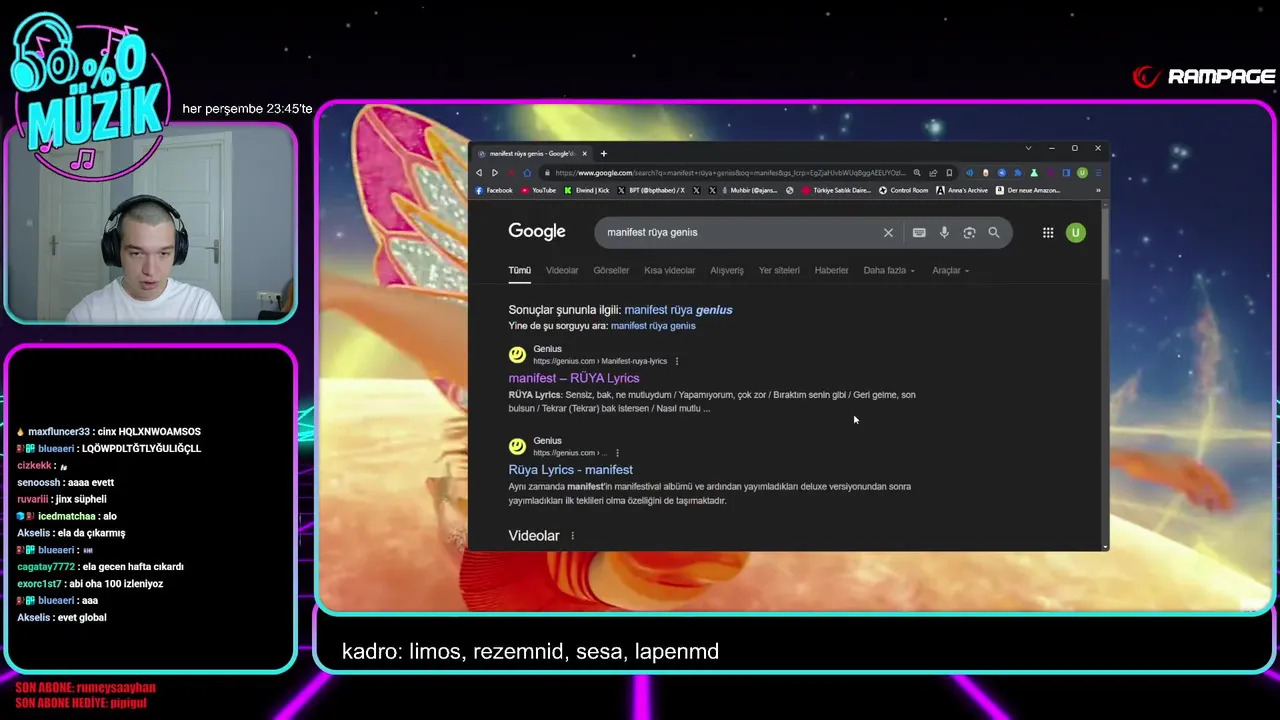Submit the search with the magnifier icon
The height and width of the screenshot is (720, 1280).
point(994,232)
